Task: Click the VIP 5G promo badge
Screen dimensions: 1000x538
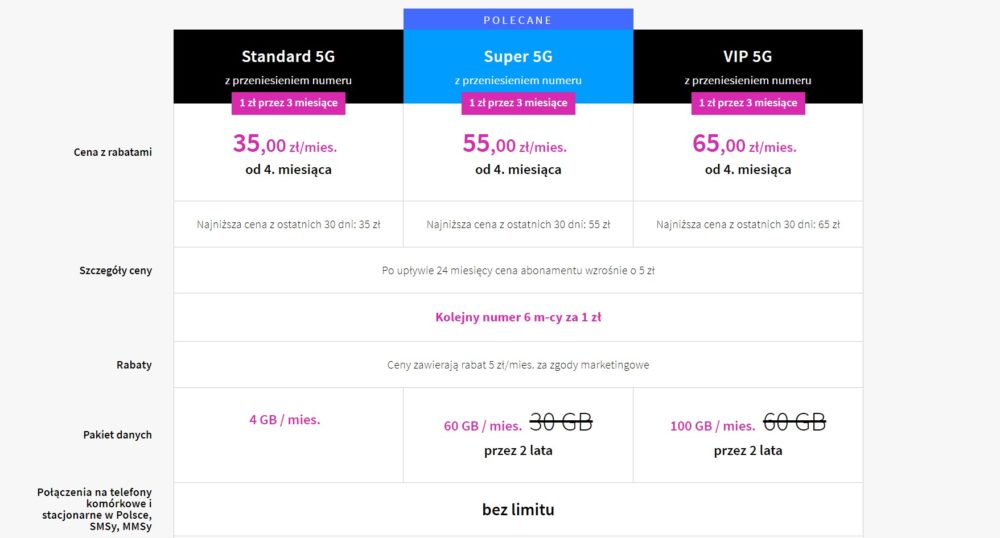Action: (748, 103)
